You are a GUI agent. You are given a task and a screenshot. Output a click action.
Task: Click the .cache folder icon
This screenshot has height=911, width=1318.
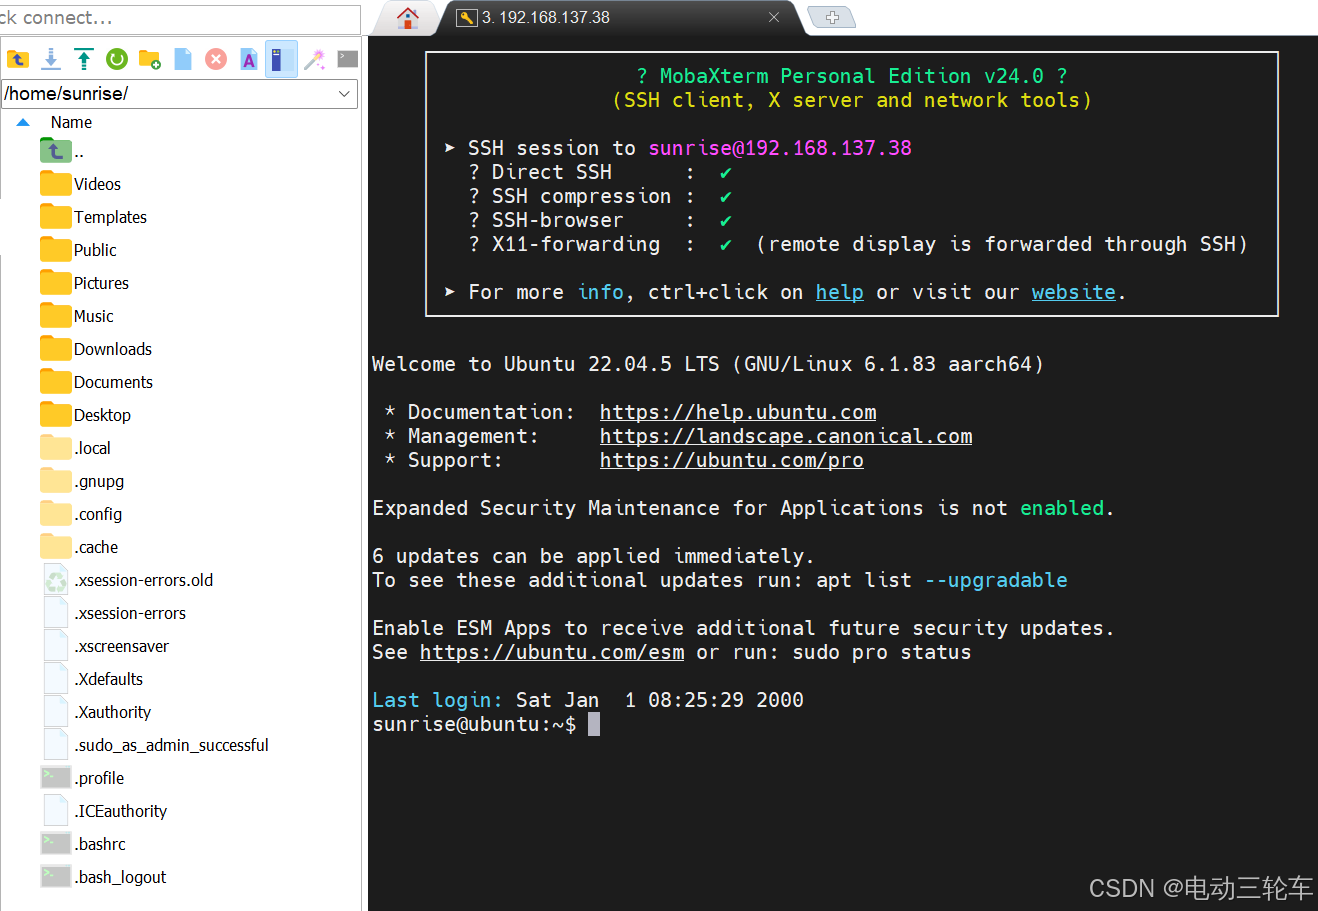pos(55,546)
